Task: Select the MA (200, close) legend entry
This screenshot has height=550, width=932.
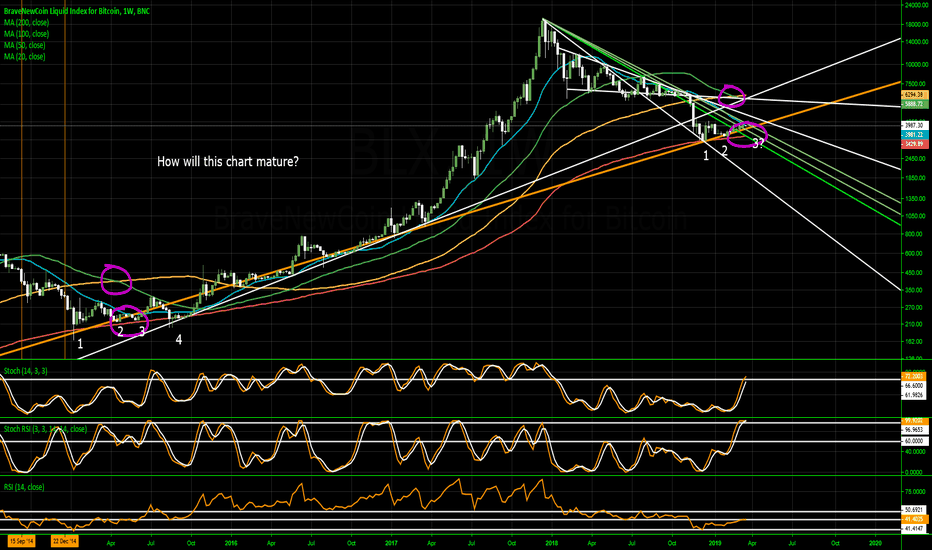Action: click(26, 23)
